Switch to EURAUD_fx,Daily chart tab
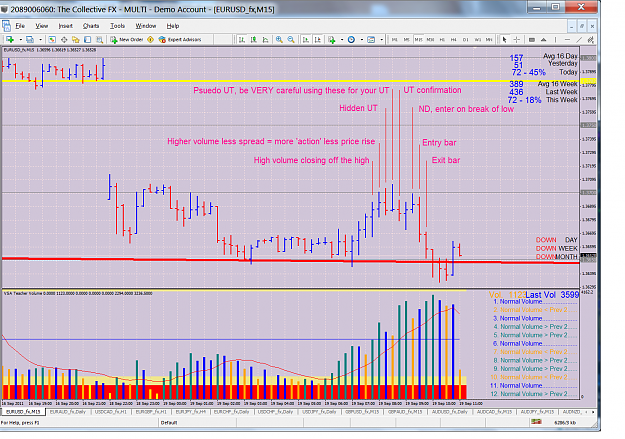Screen dimensions: 625x439 pyautogui.click(x=68, y=411)
